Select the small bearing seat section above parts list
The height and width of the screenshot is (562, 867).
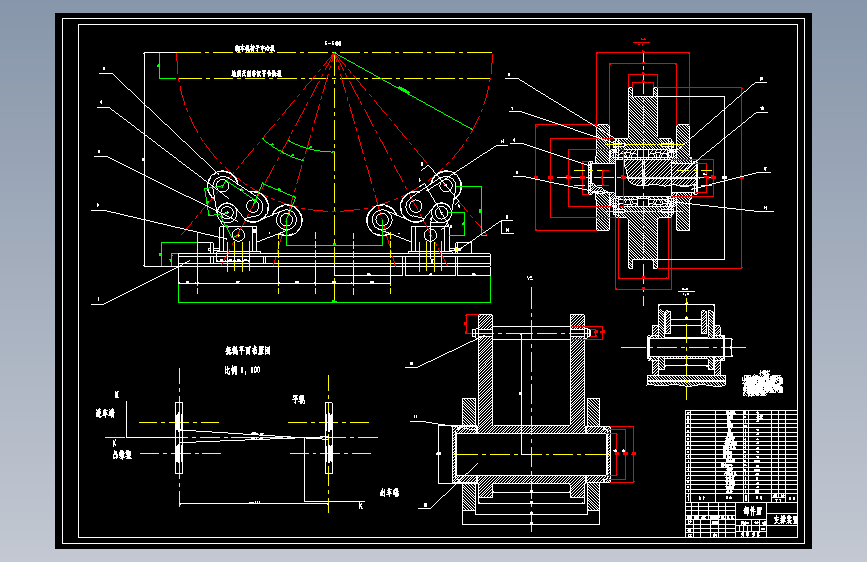pyautogui.click(x=686, y=346)
